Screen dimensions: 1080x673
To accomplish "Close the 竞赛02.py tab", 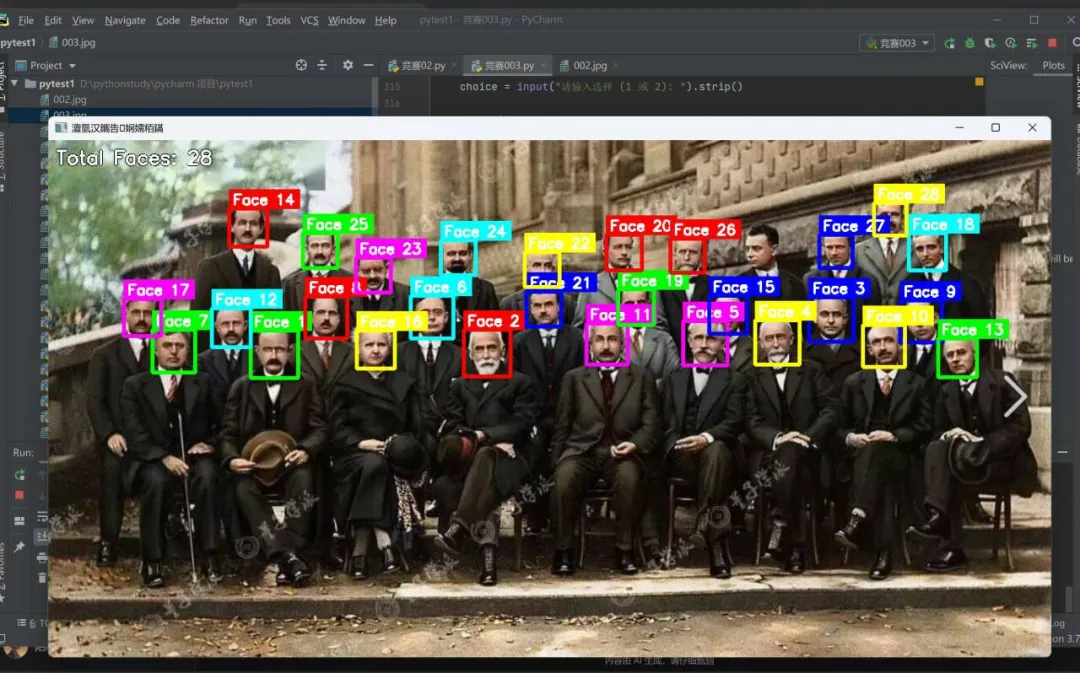I will click(x=454, y=65).
